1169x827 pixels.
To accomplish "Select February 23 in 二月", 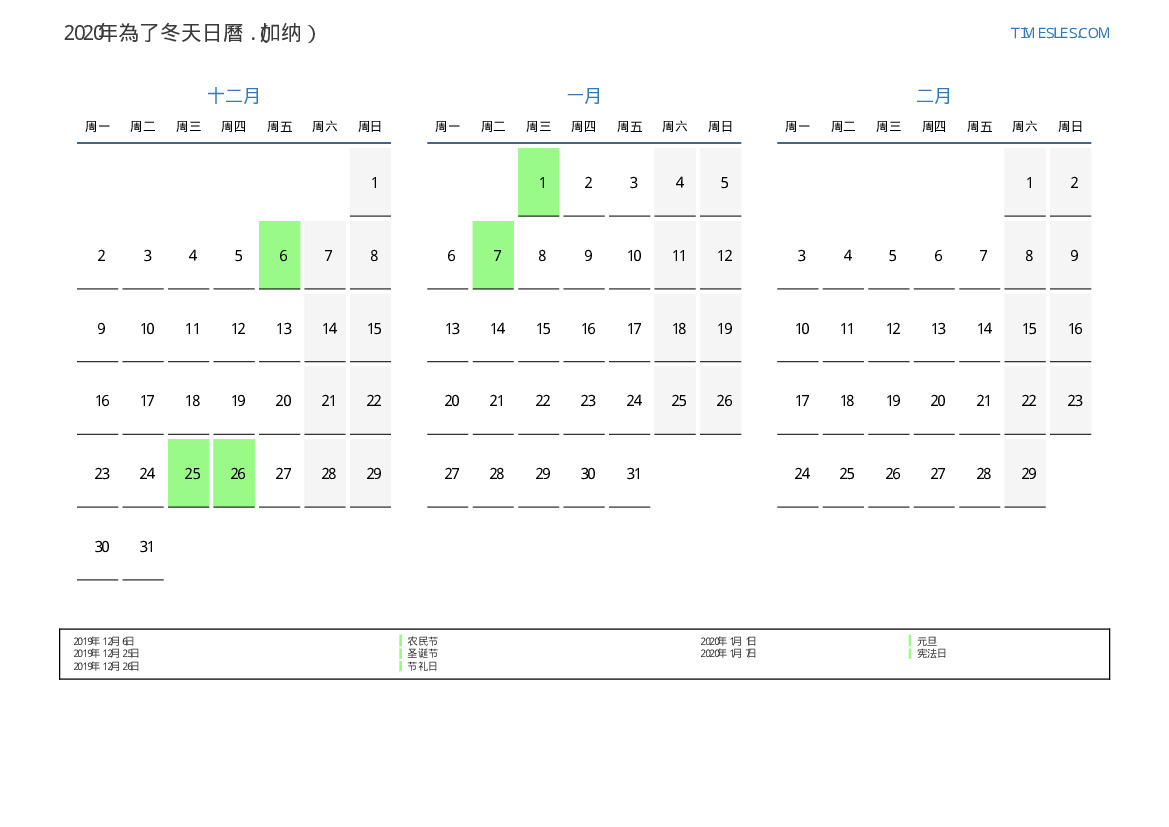I will tap(1071, 400).
